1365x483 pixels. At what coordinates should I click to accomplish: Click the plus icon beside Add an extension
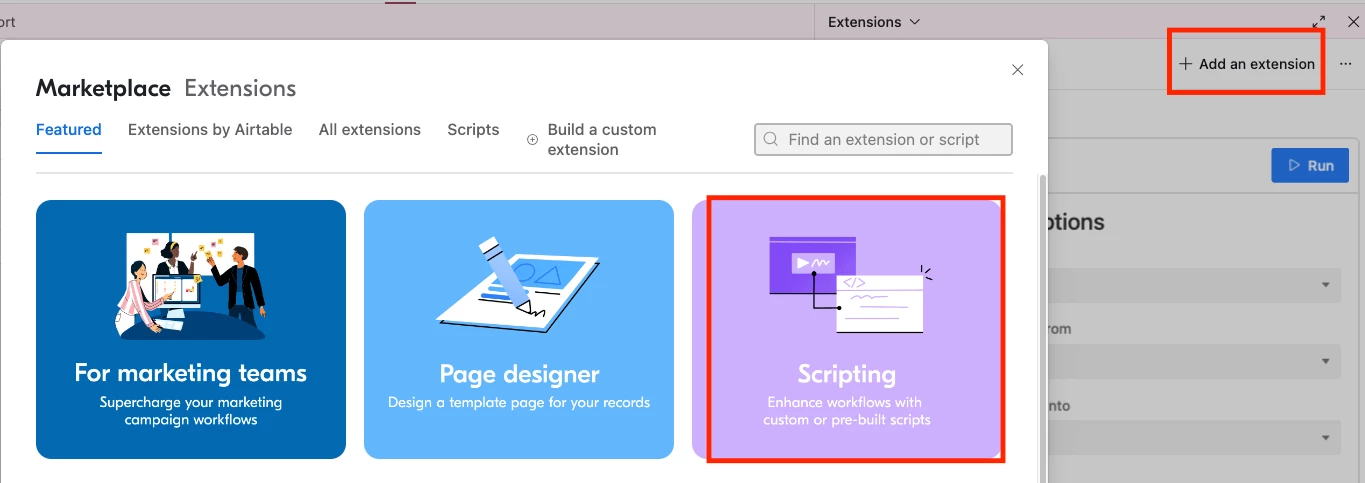(x=1186, y=64)
